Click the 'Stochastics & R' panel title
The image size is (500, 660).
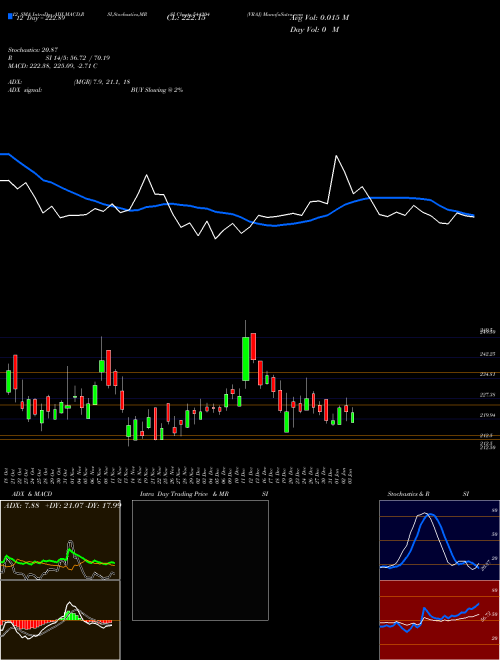[x=409, y=494]
